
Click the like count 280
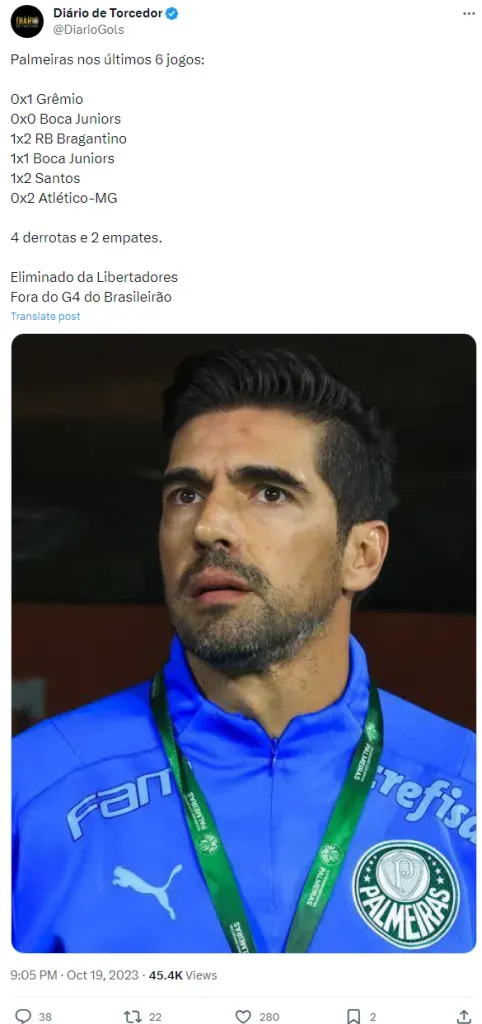(x=268, y=1017)
